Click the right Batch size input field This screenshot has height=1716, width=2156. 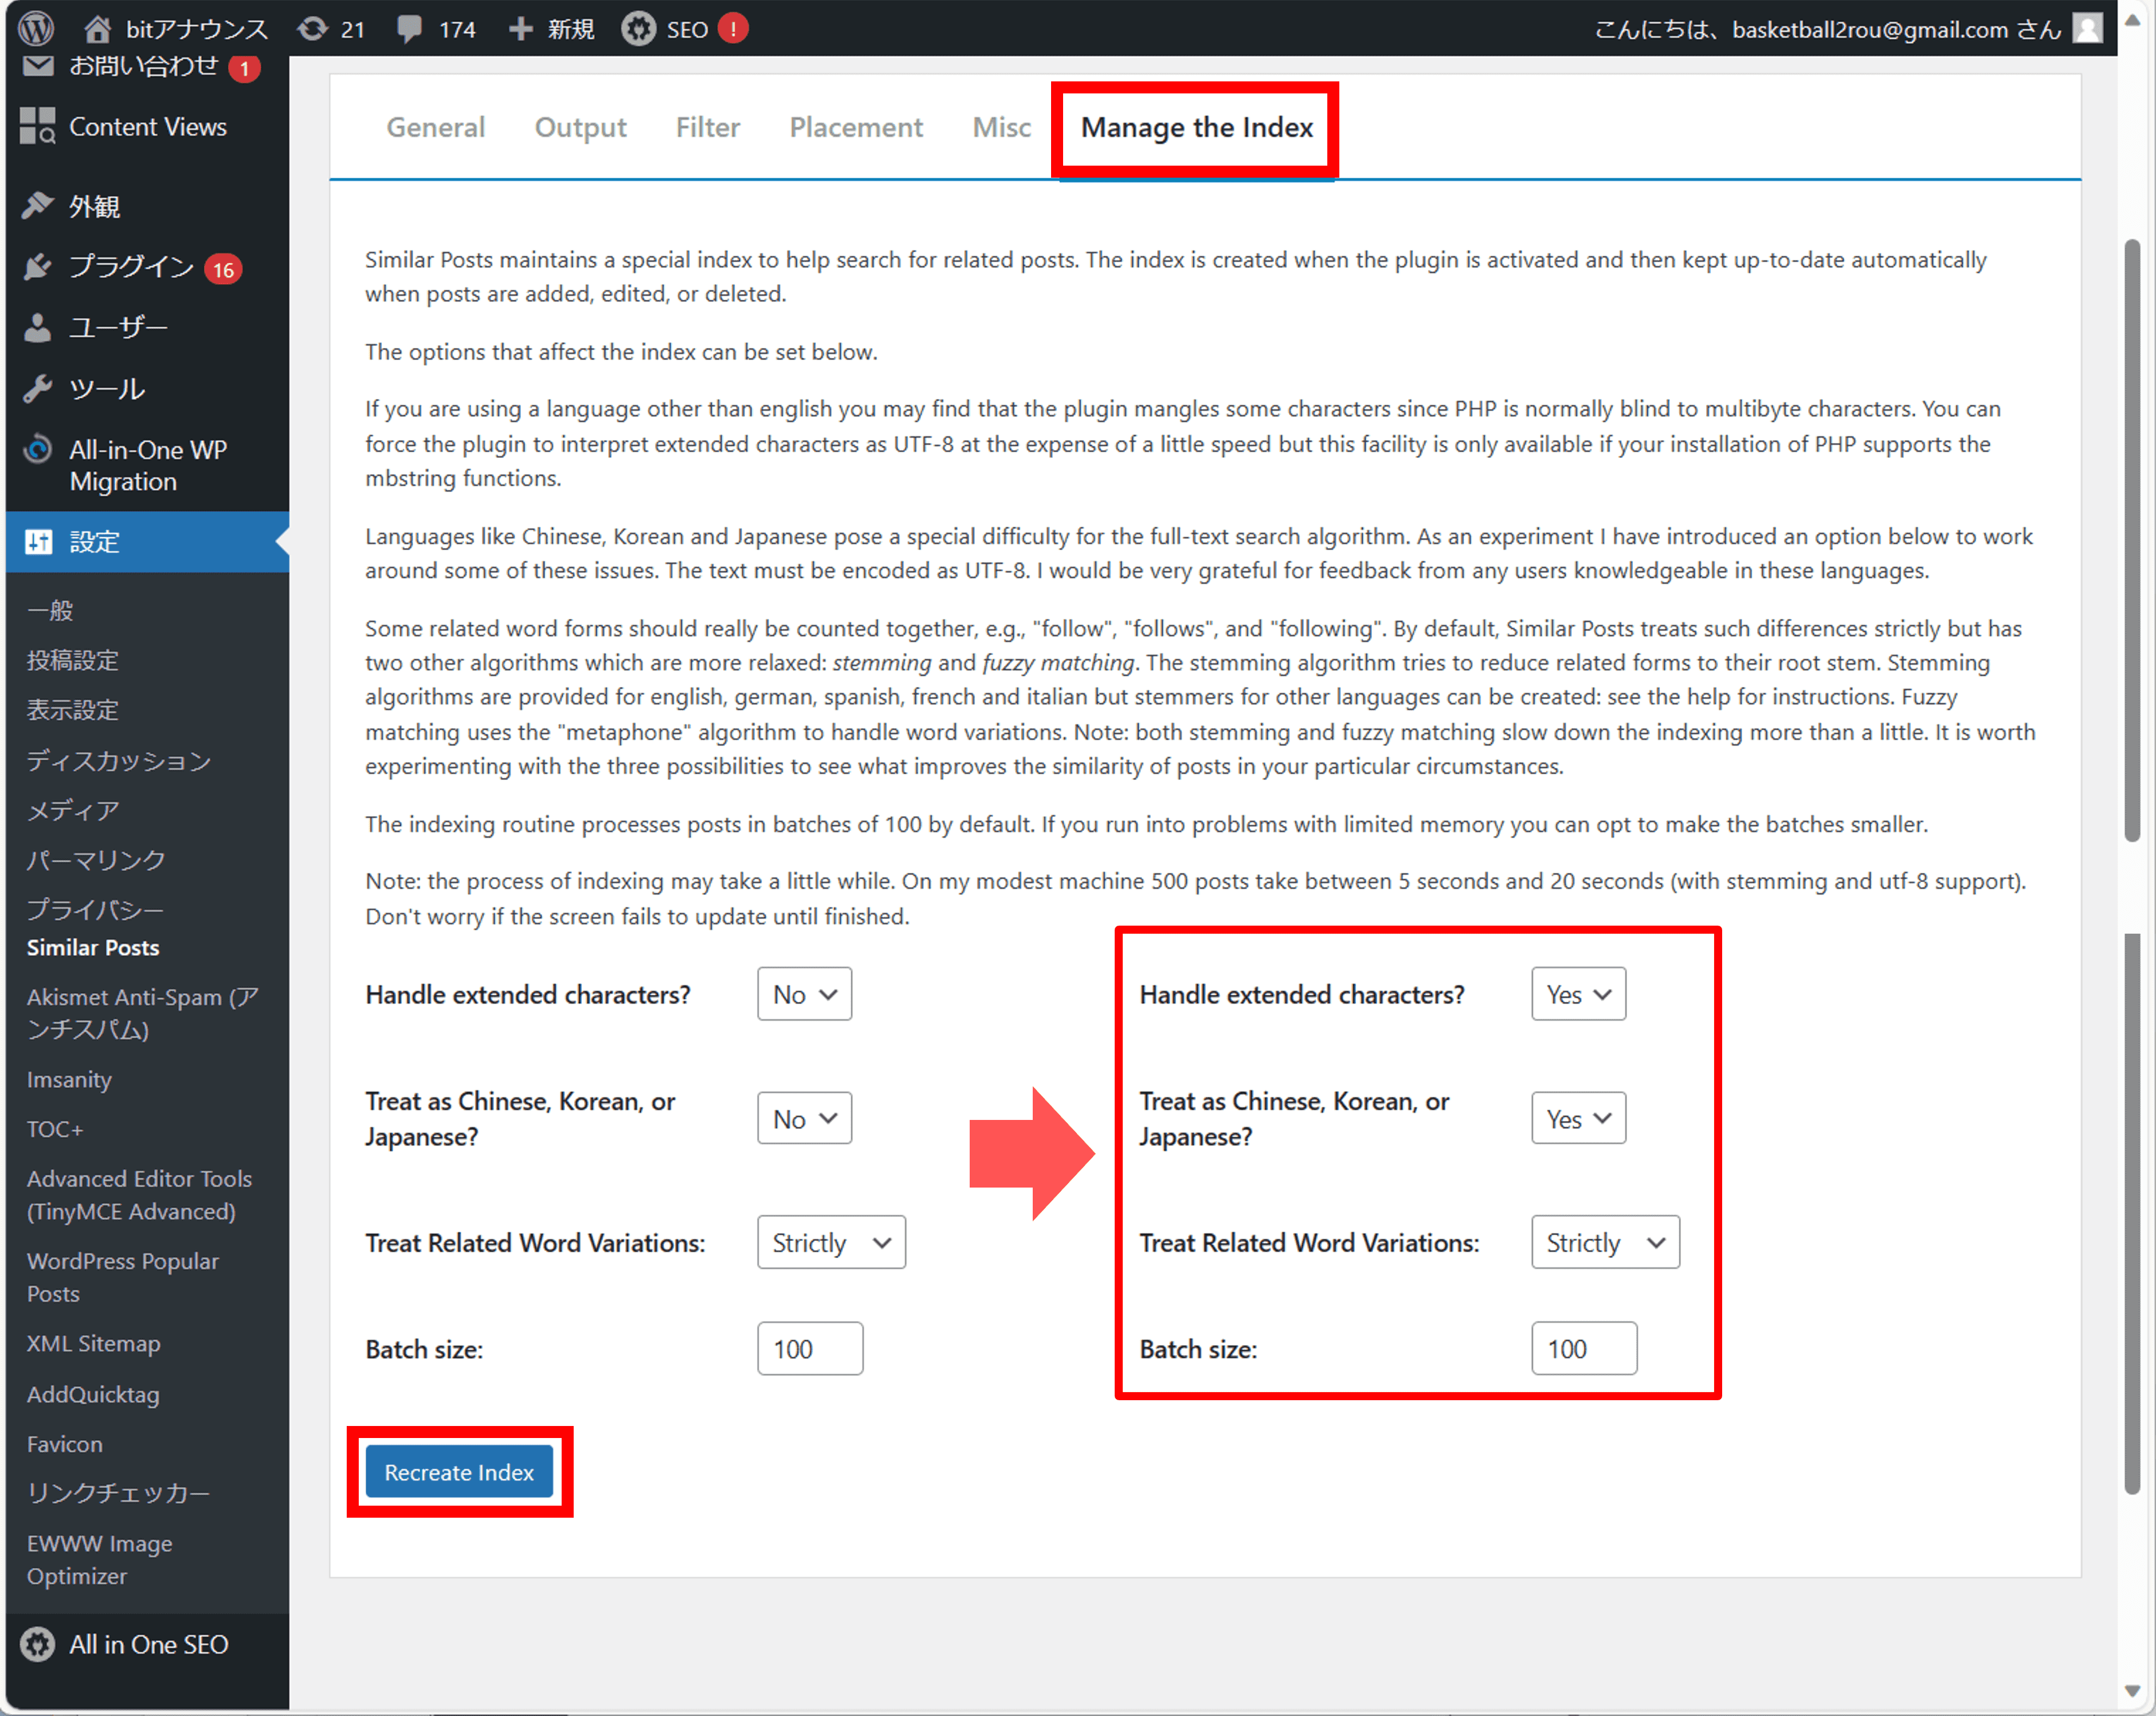tap(1584, 1349)
